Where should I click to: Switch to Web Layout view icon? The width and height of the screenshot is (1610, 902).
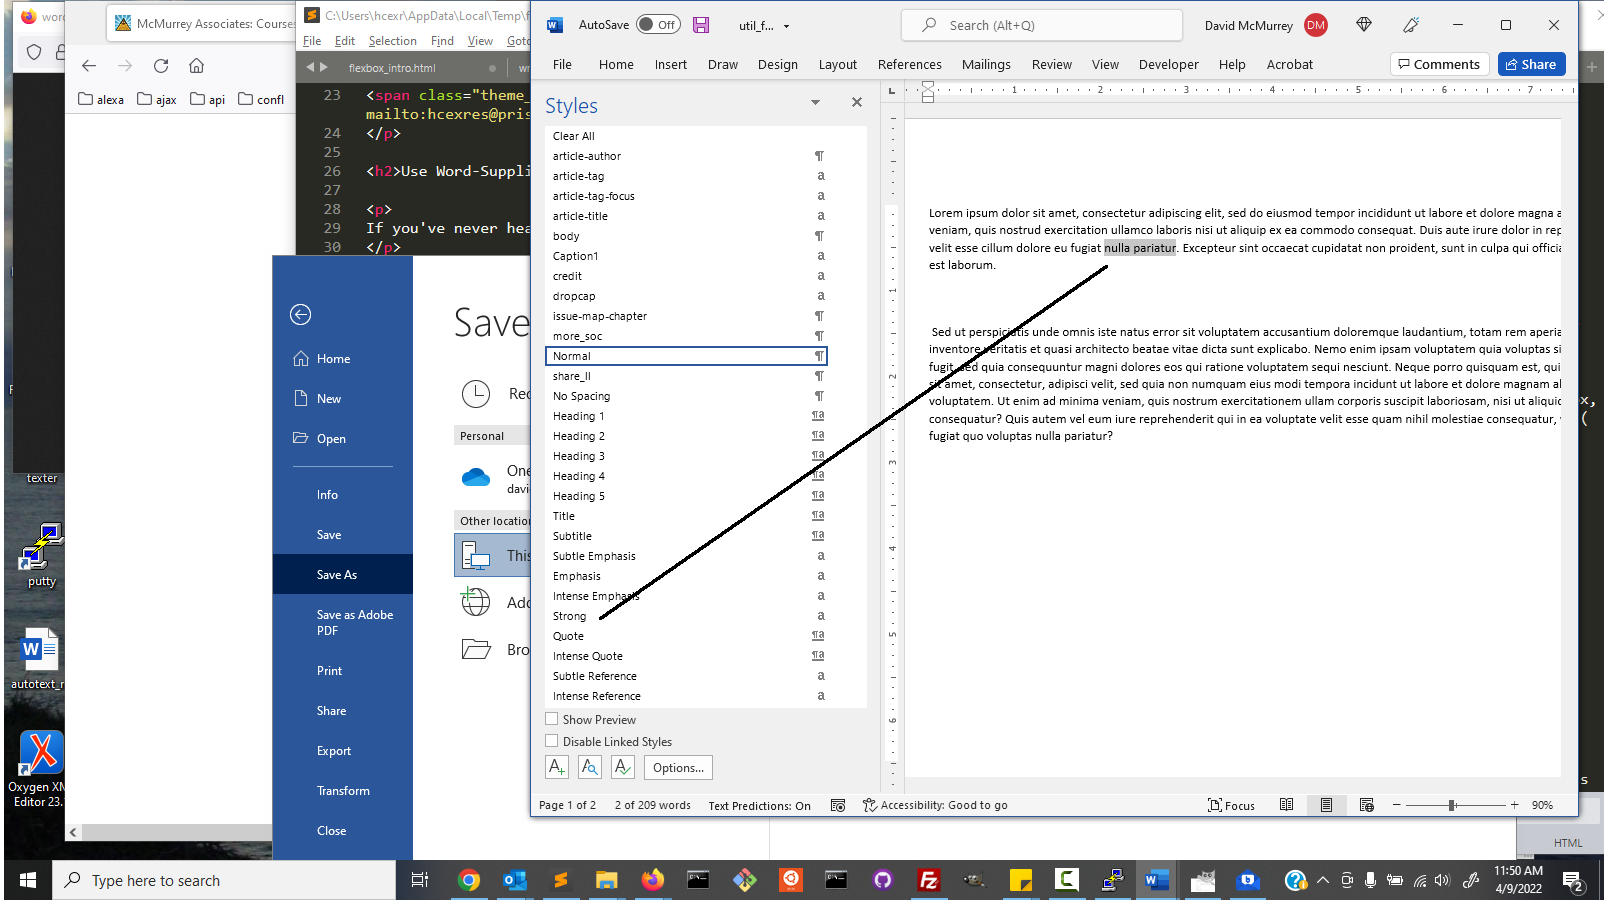tap(1366, 805)
